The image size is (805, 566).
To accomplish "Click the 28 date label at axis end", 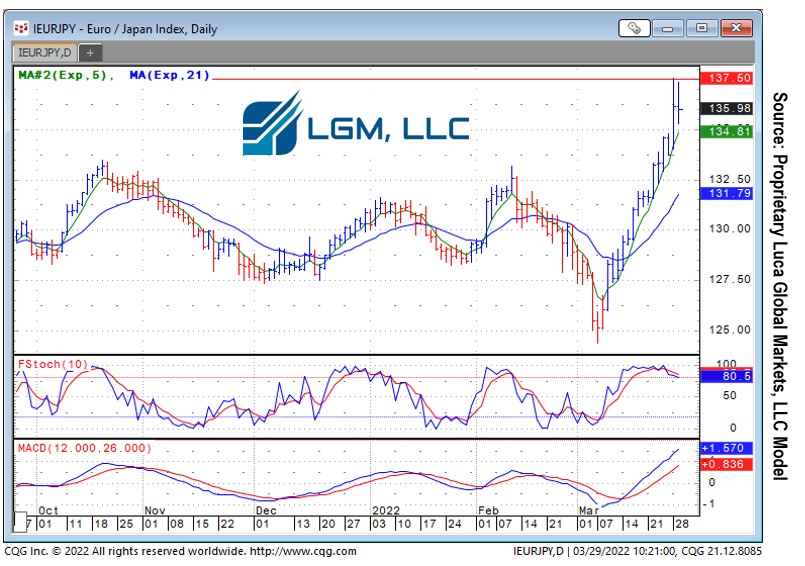I will tap(681, 524).
